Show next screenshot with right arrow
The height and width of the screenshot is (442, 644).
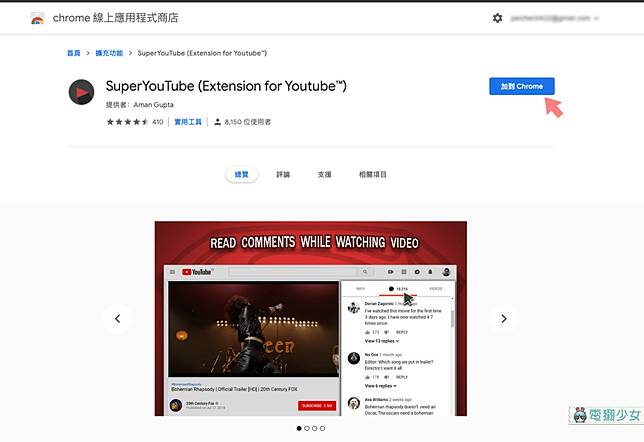pos(504,318)
